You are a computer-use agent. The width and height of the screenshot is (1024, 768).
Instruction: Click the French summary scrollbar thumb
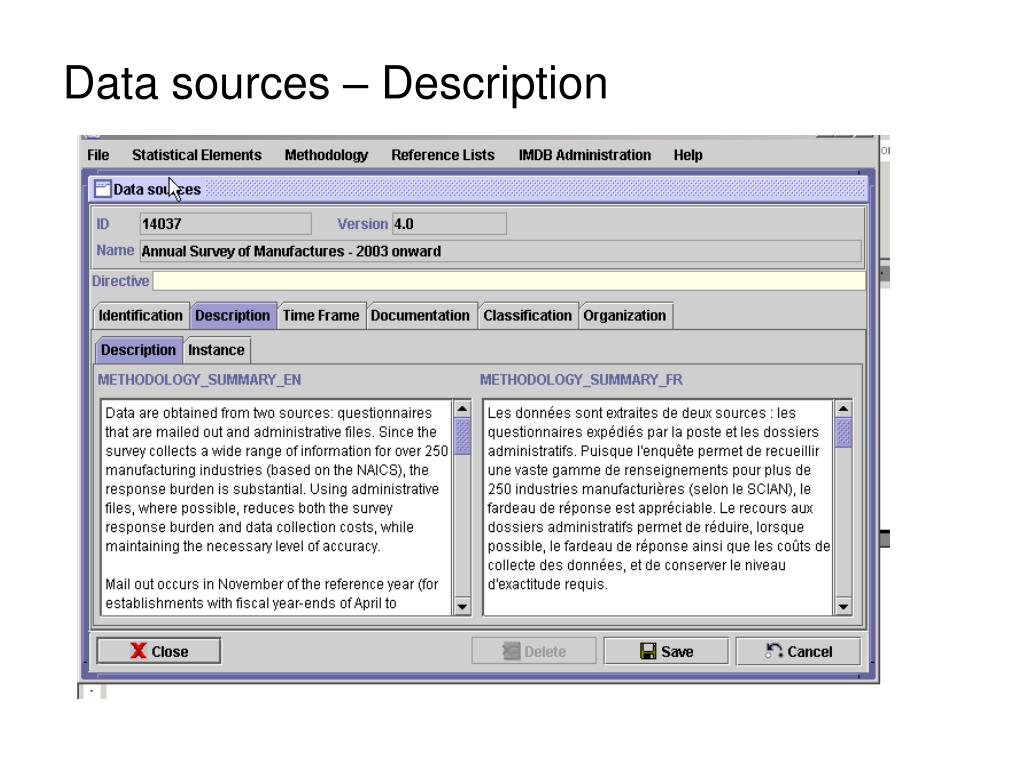[x=843, y=433]
